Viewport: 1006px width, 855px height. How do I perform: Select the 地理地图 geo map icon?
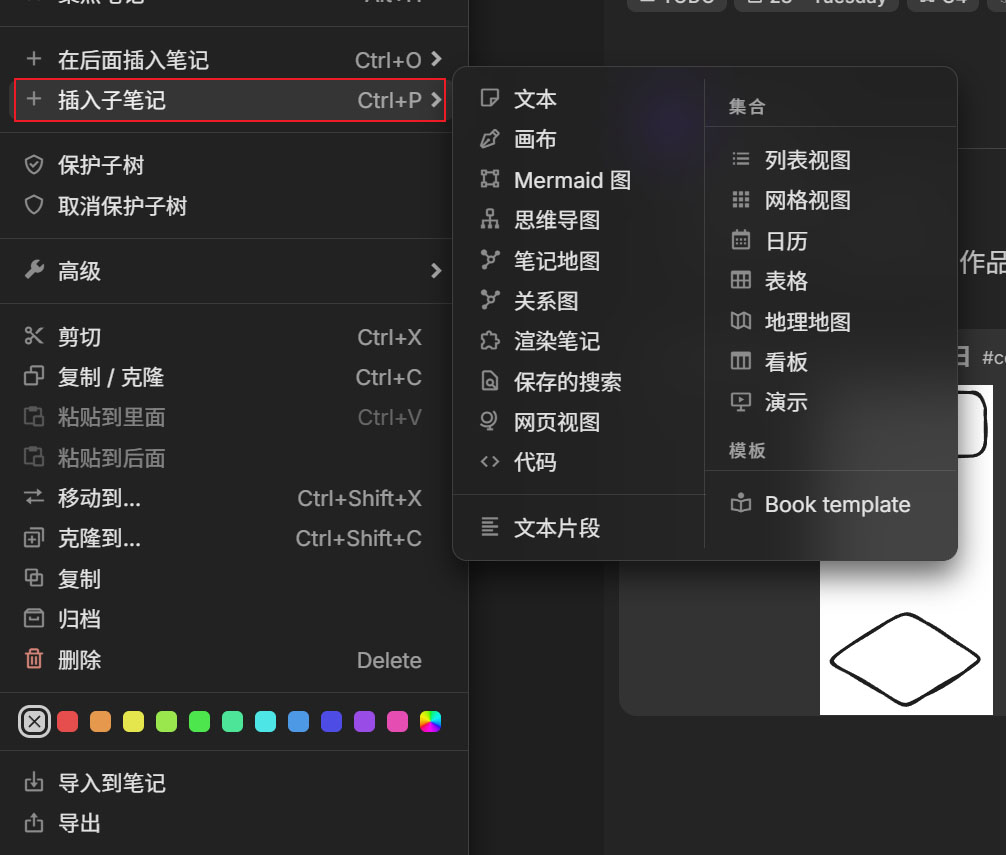[x=741, y=321]
